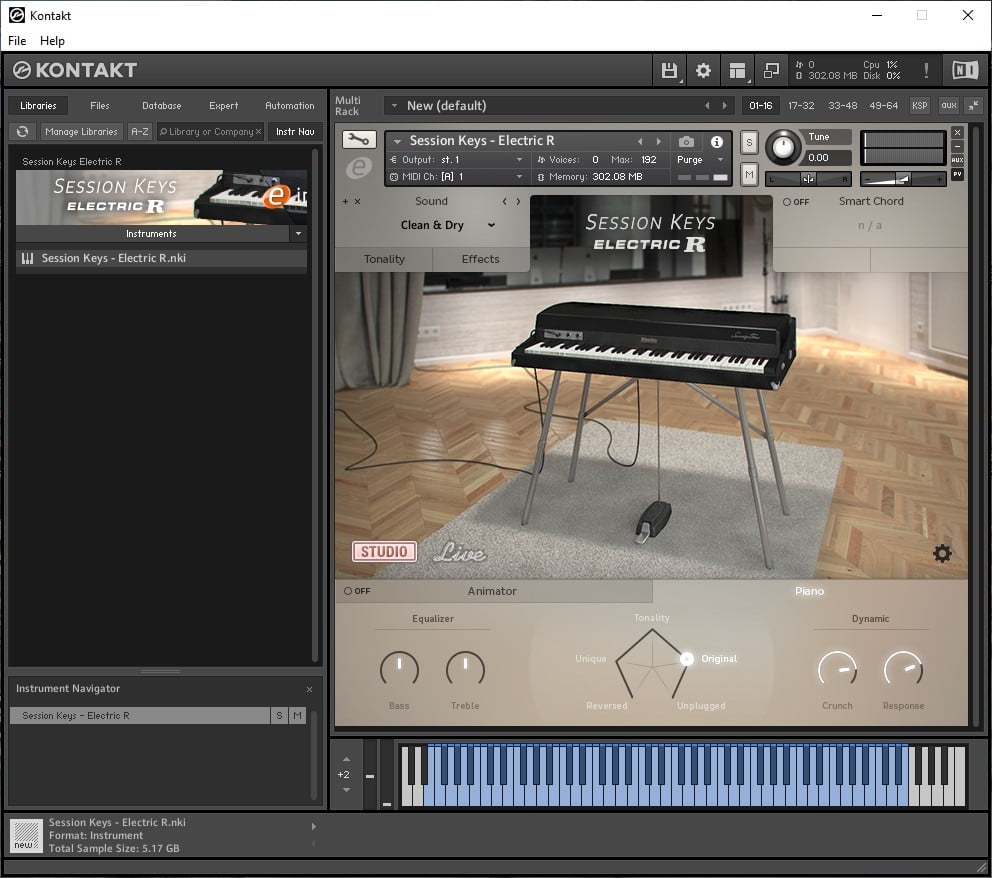Add a sound preset with plus icon

[345, 202]
